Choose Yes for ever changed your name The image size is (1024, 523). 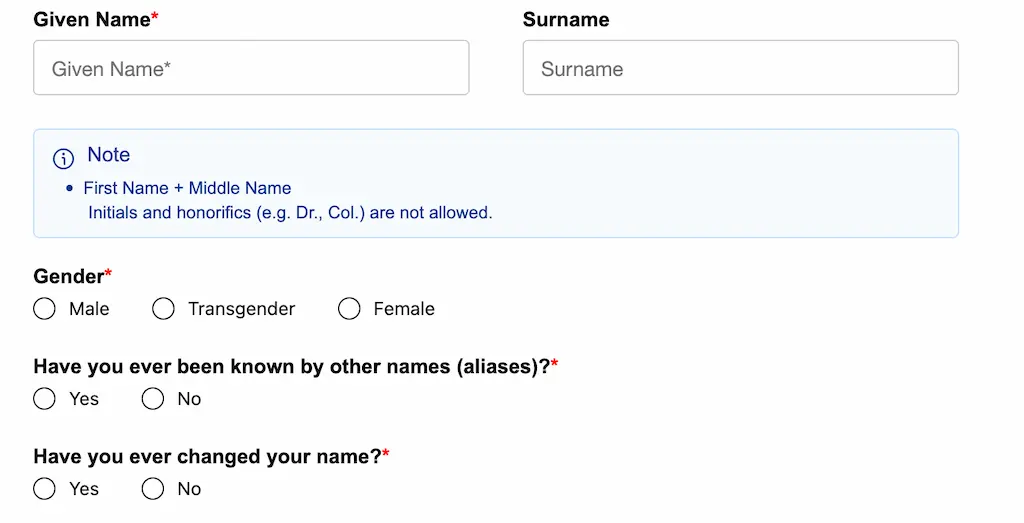(x=44, y=489)
